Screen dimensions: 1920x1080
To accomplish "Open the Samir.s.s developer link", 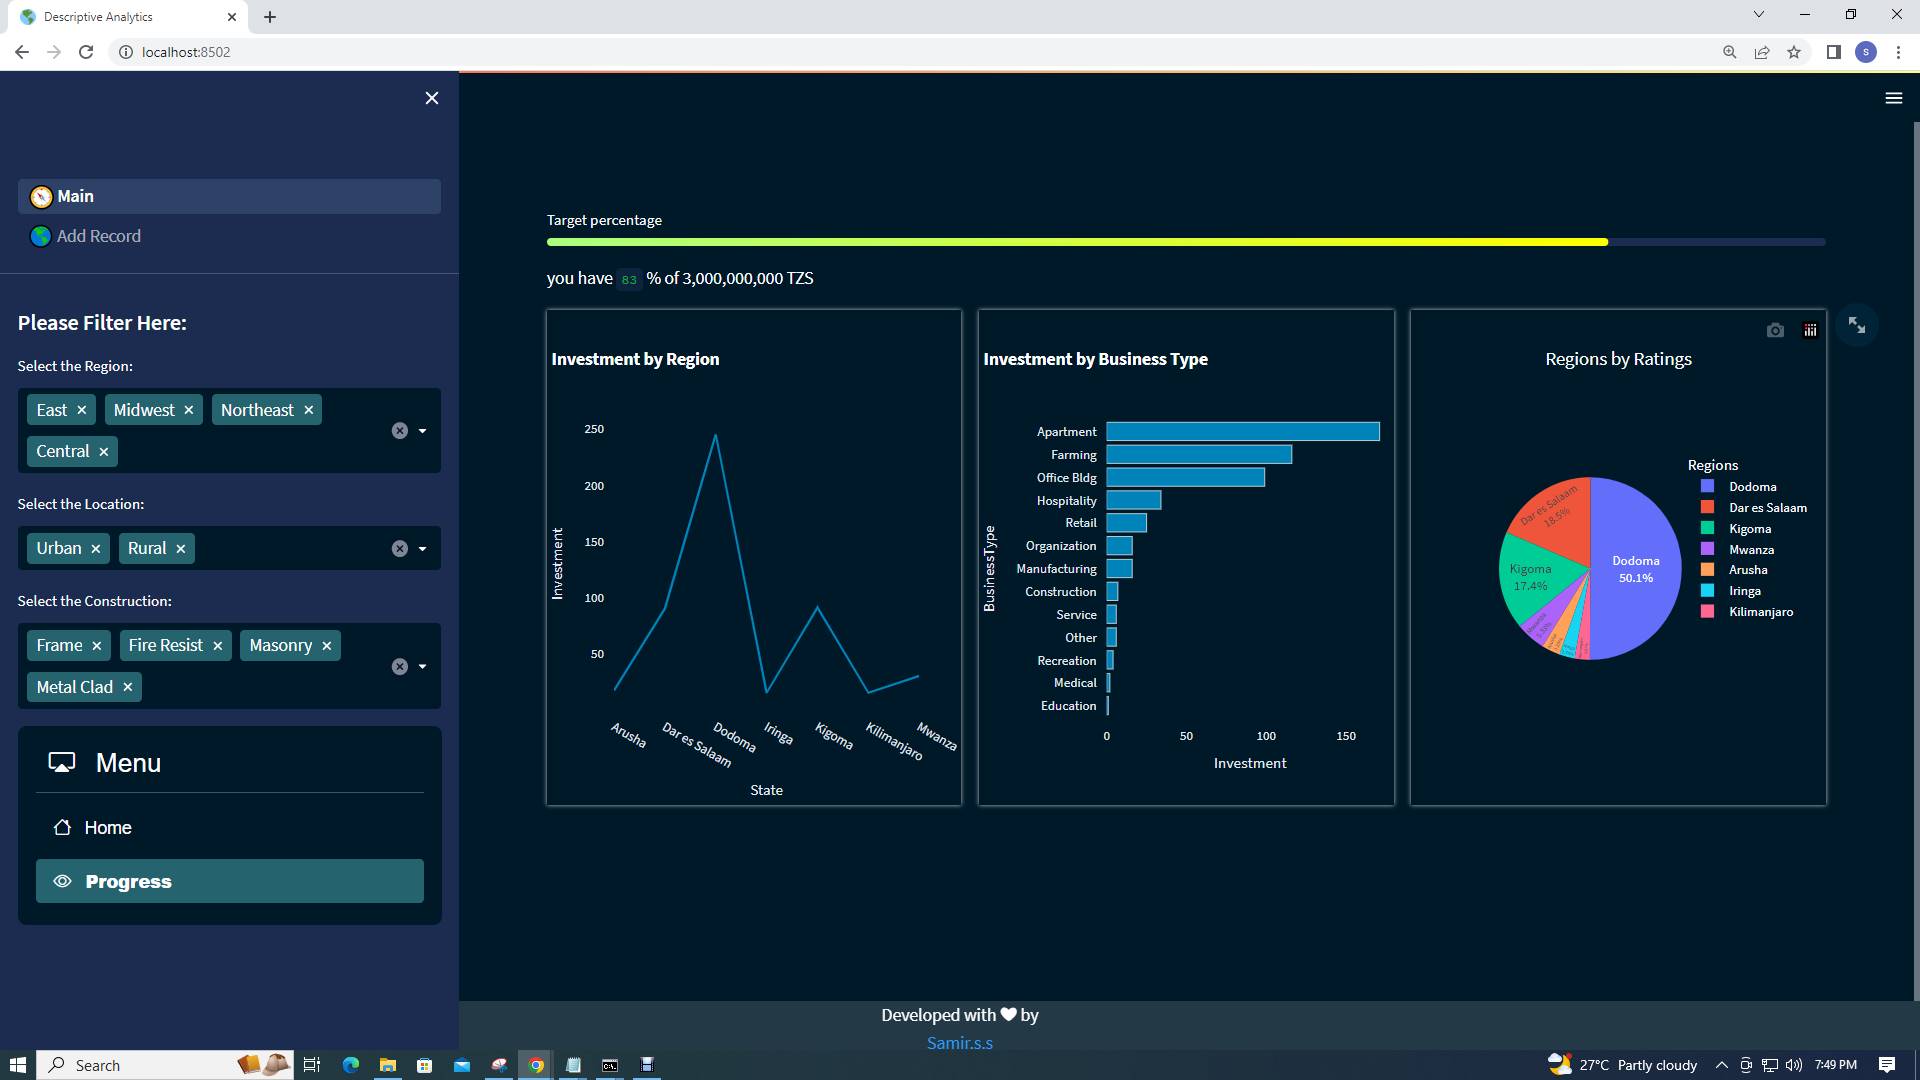I will point(959,1042).
